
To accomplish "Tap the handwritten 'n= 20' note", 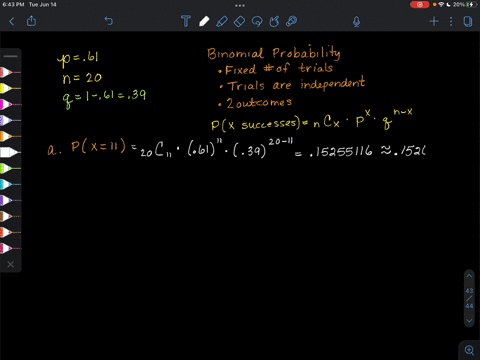I will click(82, 78).
